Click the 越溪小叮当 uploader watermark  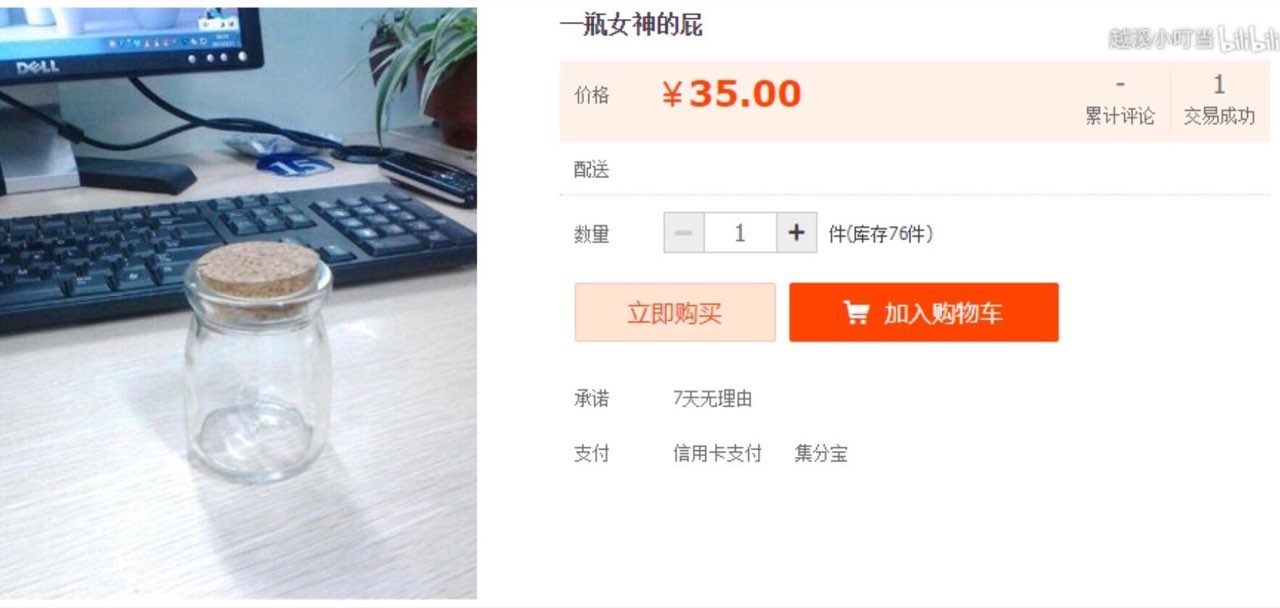pos(1161,39)
